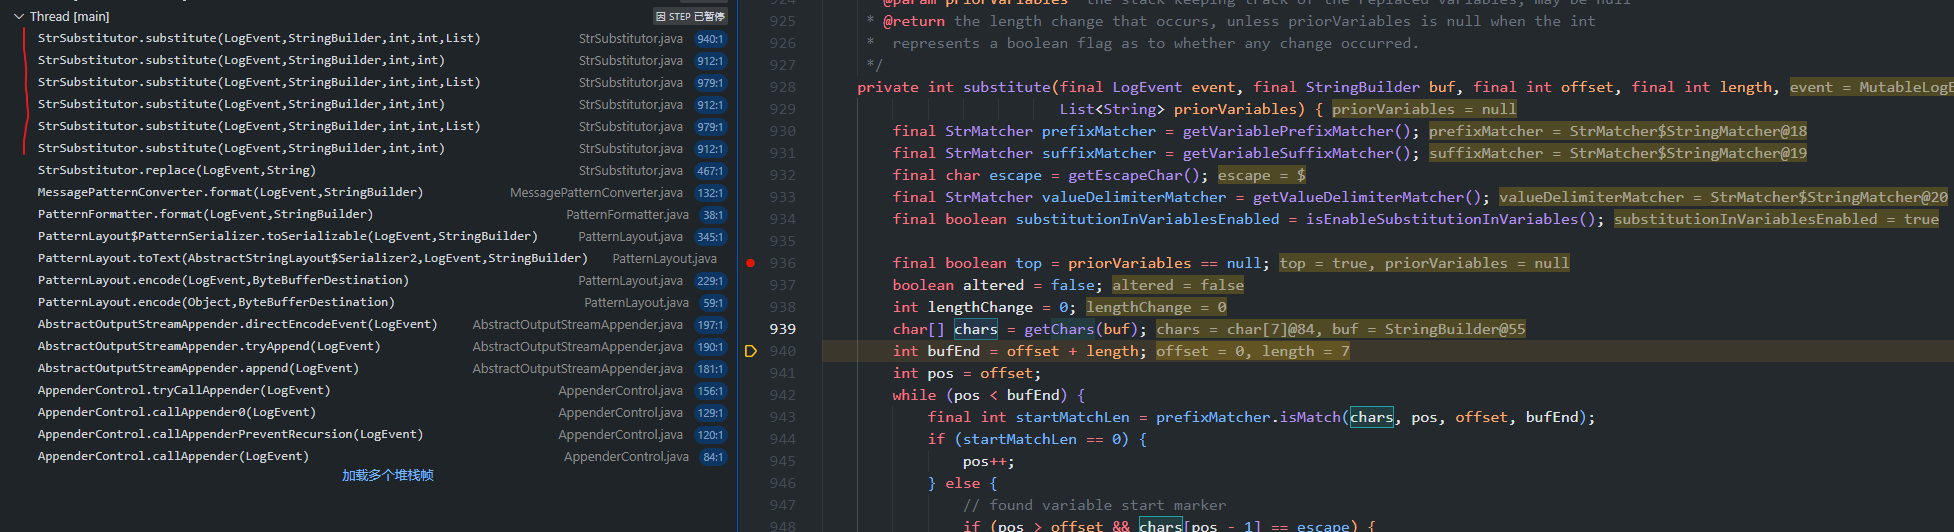Click the 197:1 badge for directEncodeEvent
Image resolution: width=1954 pixels, height=532 pixels.
coord(710,325)
